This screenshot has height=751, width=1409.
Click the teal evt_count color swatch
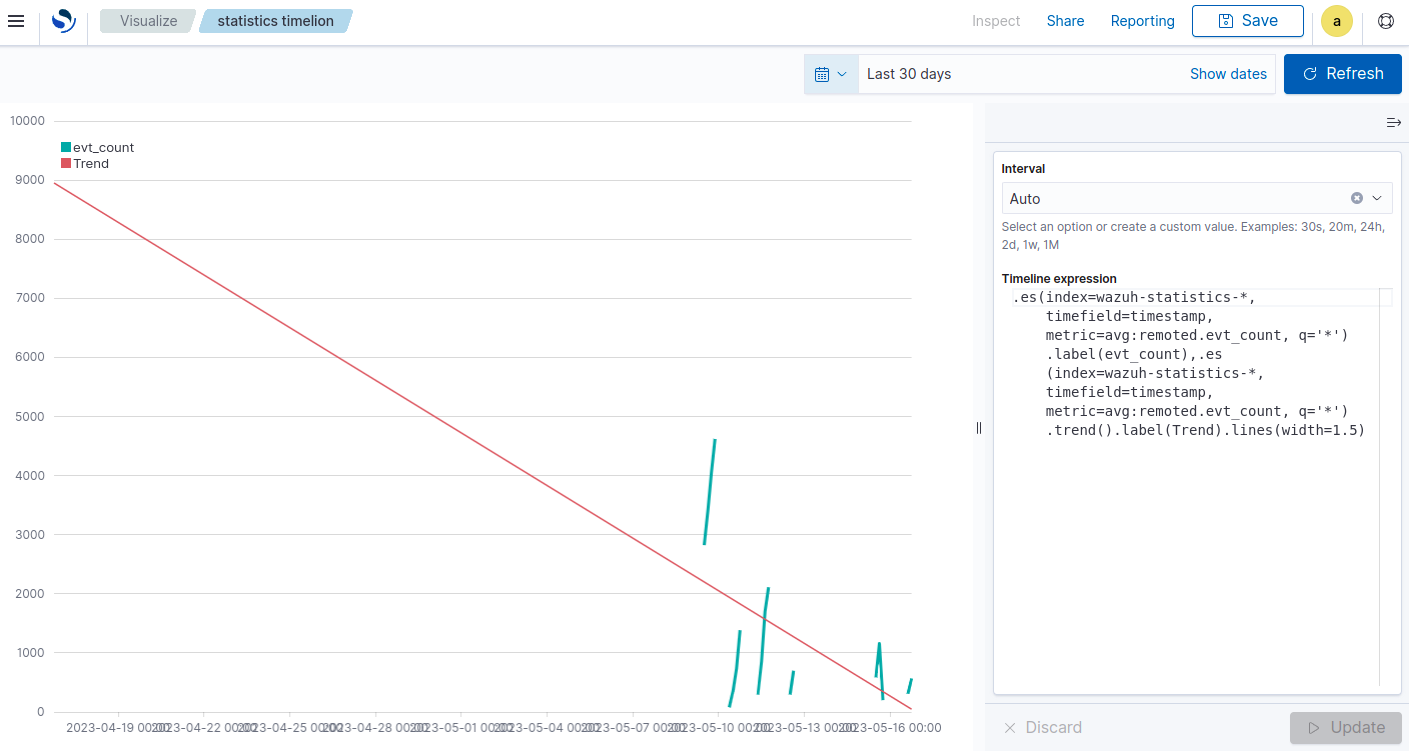click(x=64, y=146)
